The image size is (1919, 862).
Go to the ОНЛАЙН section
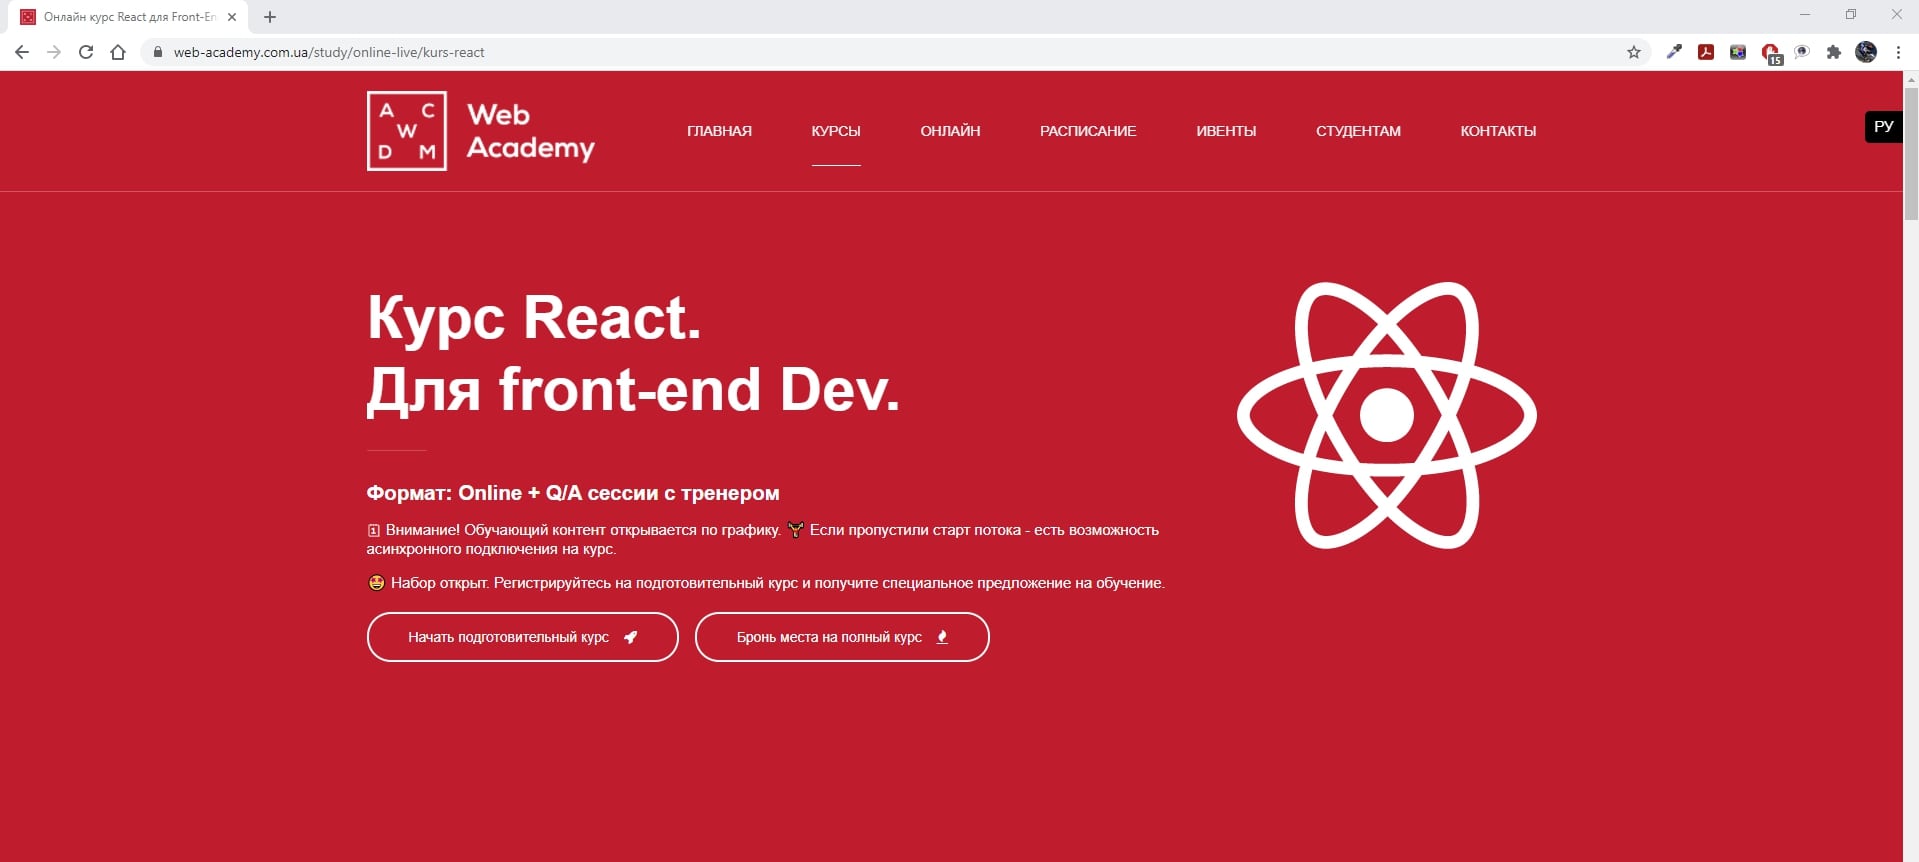tap(950, 131)
